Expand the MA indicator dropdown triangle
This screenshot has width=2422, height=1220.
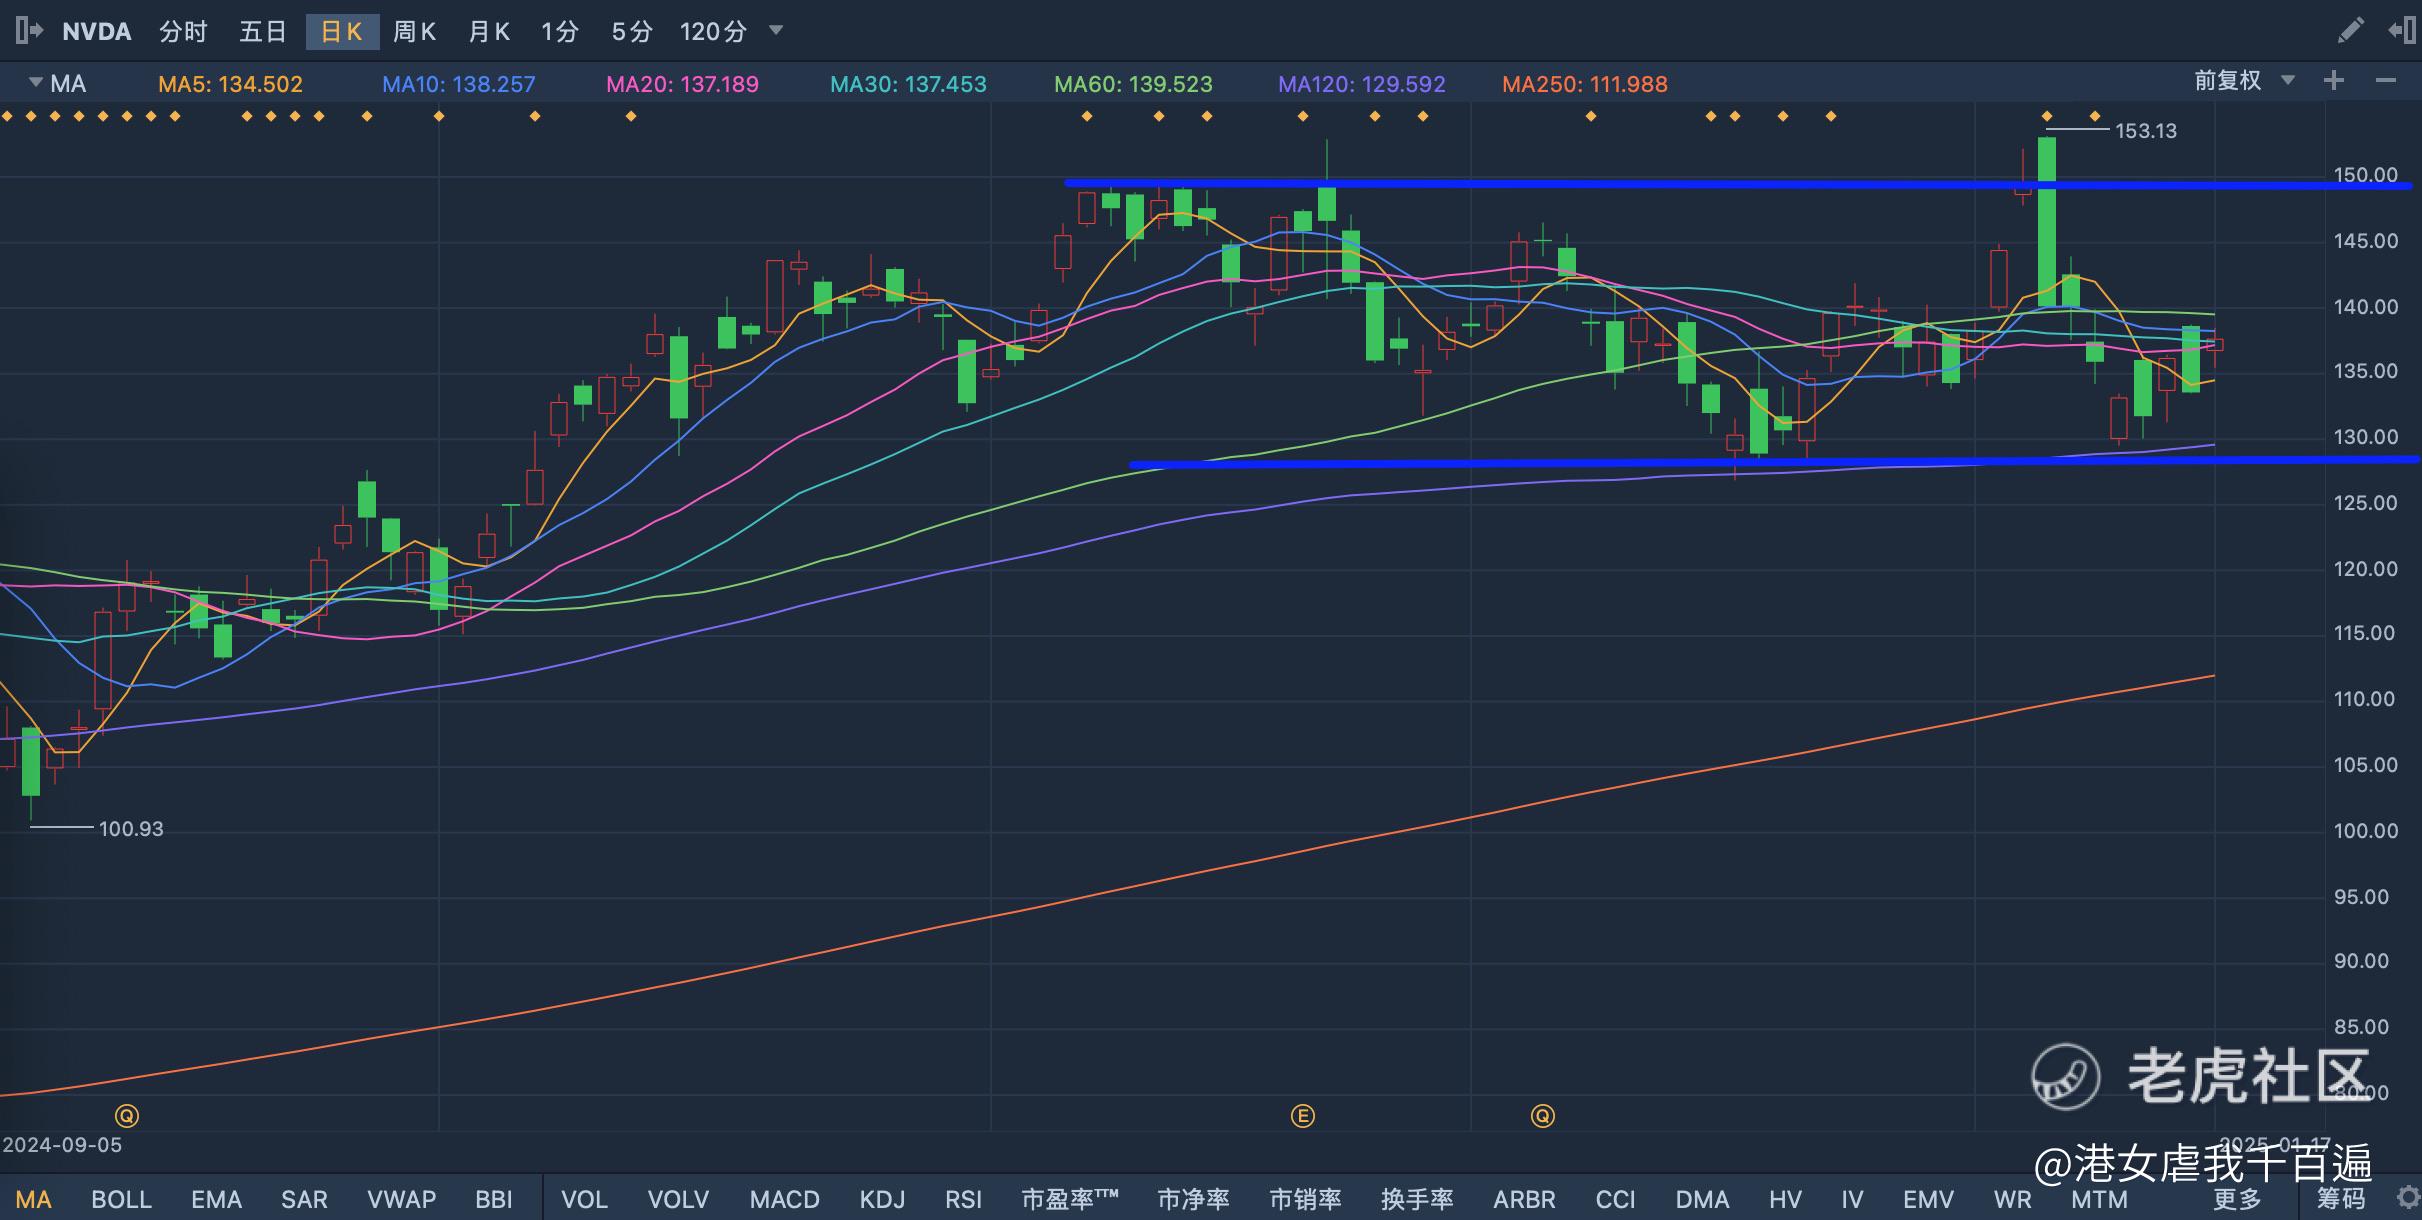[x=36, y=82]
